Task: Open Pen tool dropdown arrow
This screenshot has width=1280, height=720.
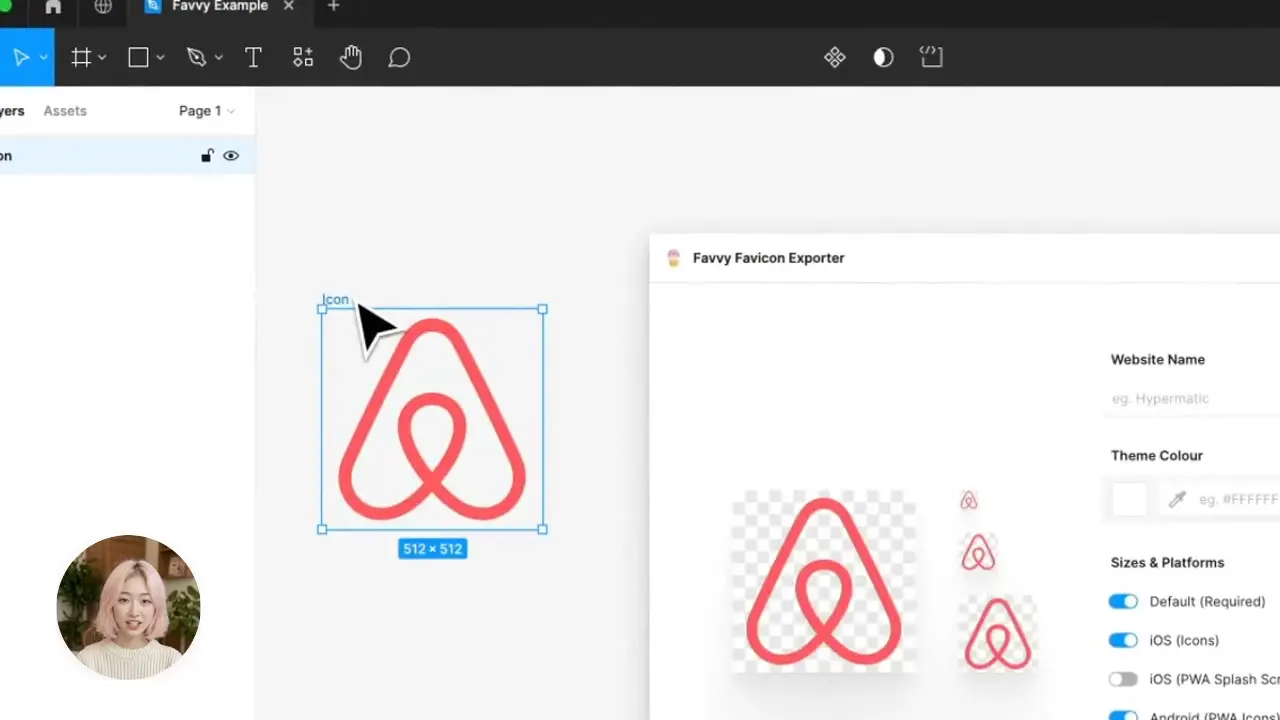Action: tap(218, 58)
